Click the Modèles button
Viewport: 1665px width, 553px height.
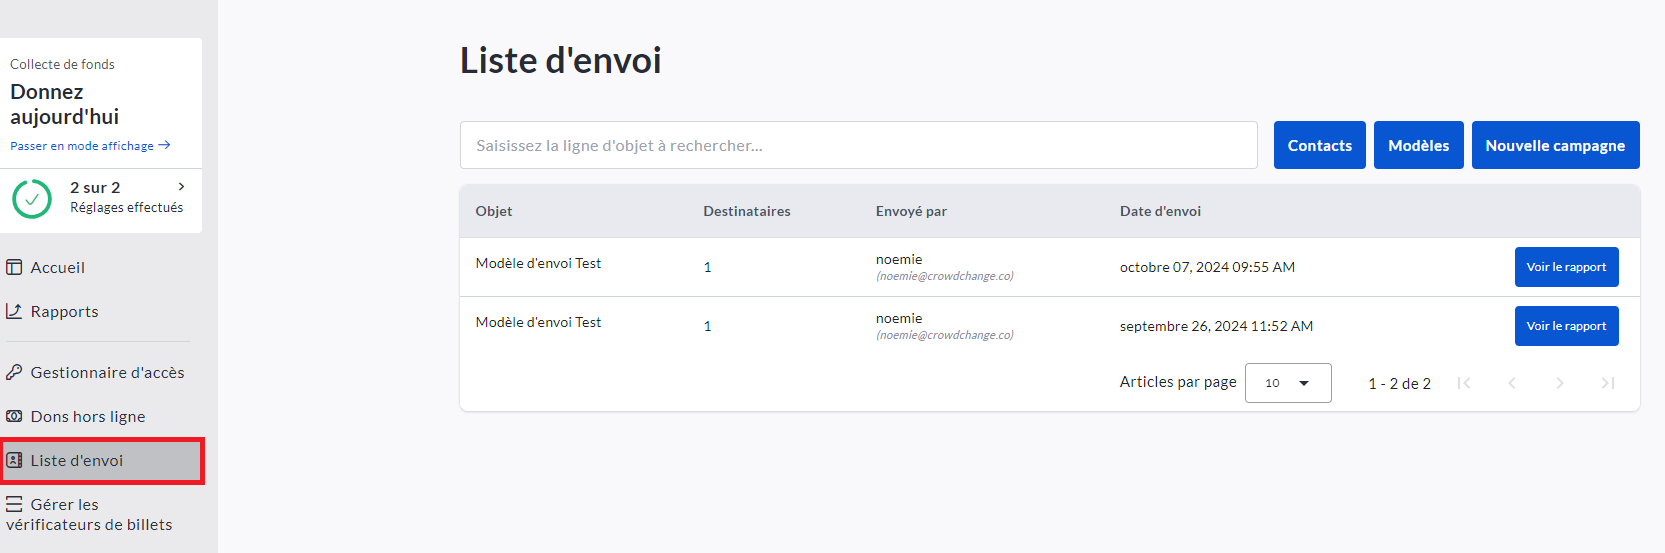[1418, 145]
